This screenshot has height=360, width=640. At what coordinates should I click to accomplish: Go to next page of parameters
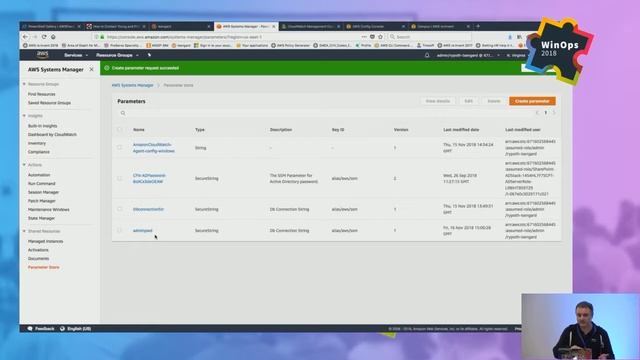tap(554, 113)
